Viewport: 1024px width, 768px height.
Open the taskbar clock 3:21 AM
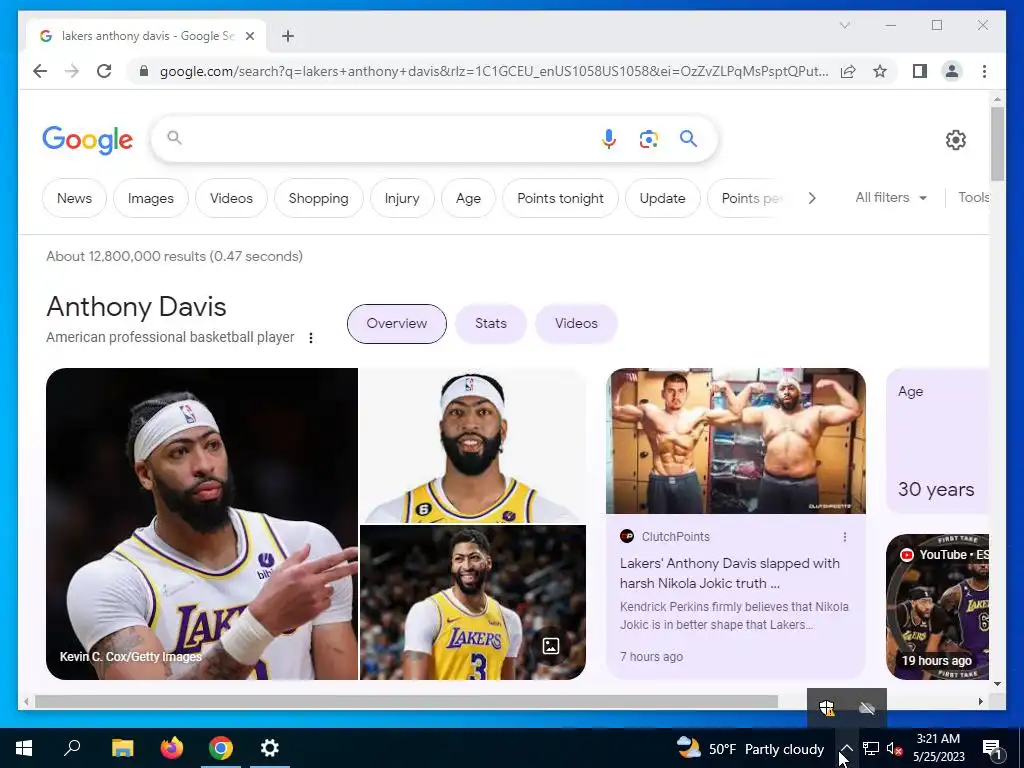click(938, 748)
